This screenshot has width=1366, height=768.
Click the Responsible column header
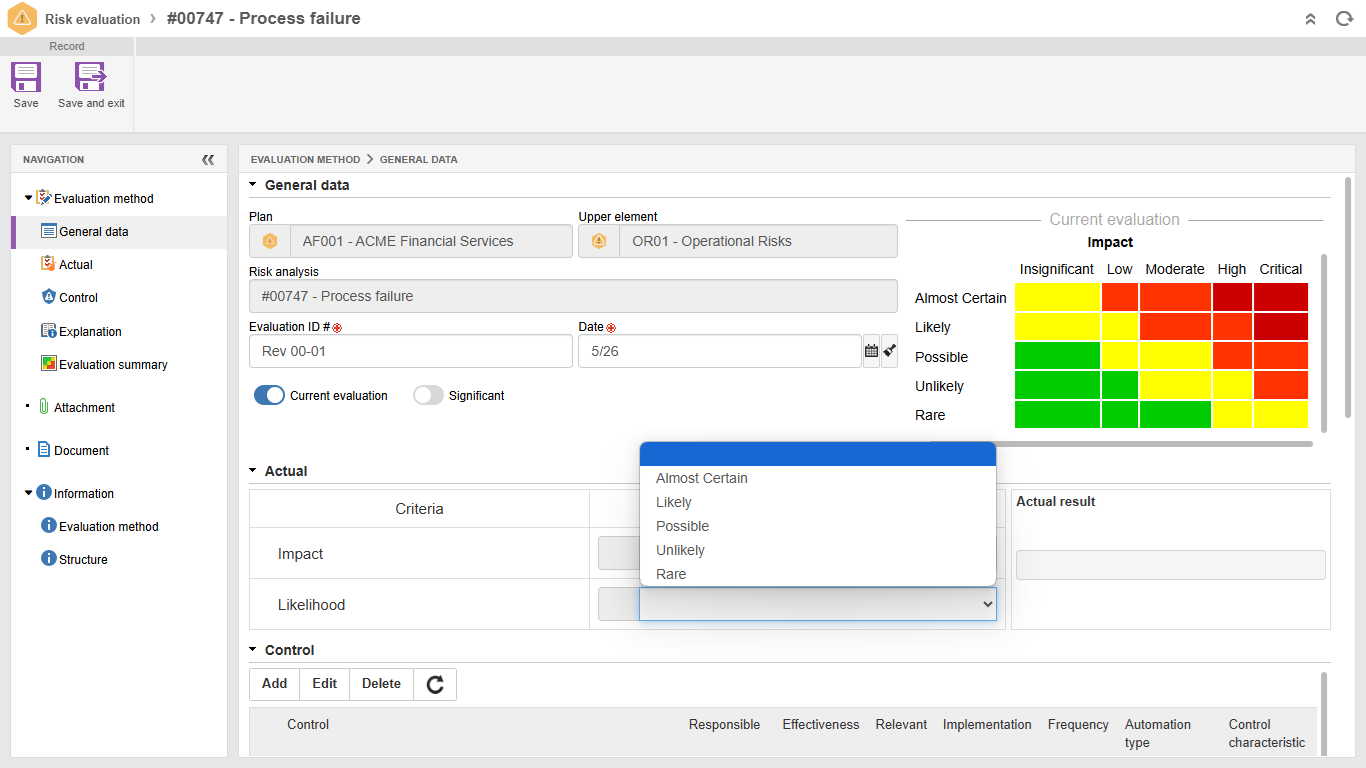(724, 725)
